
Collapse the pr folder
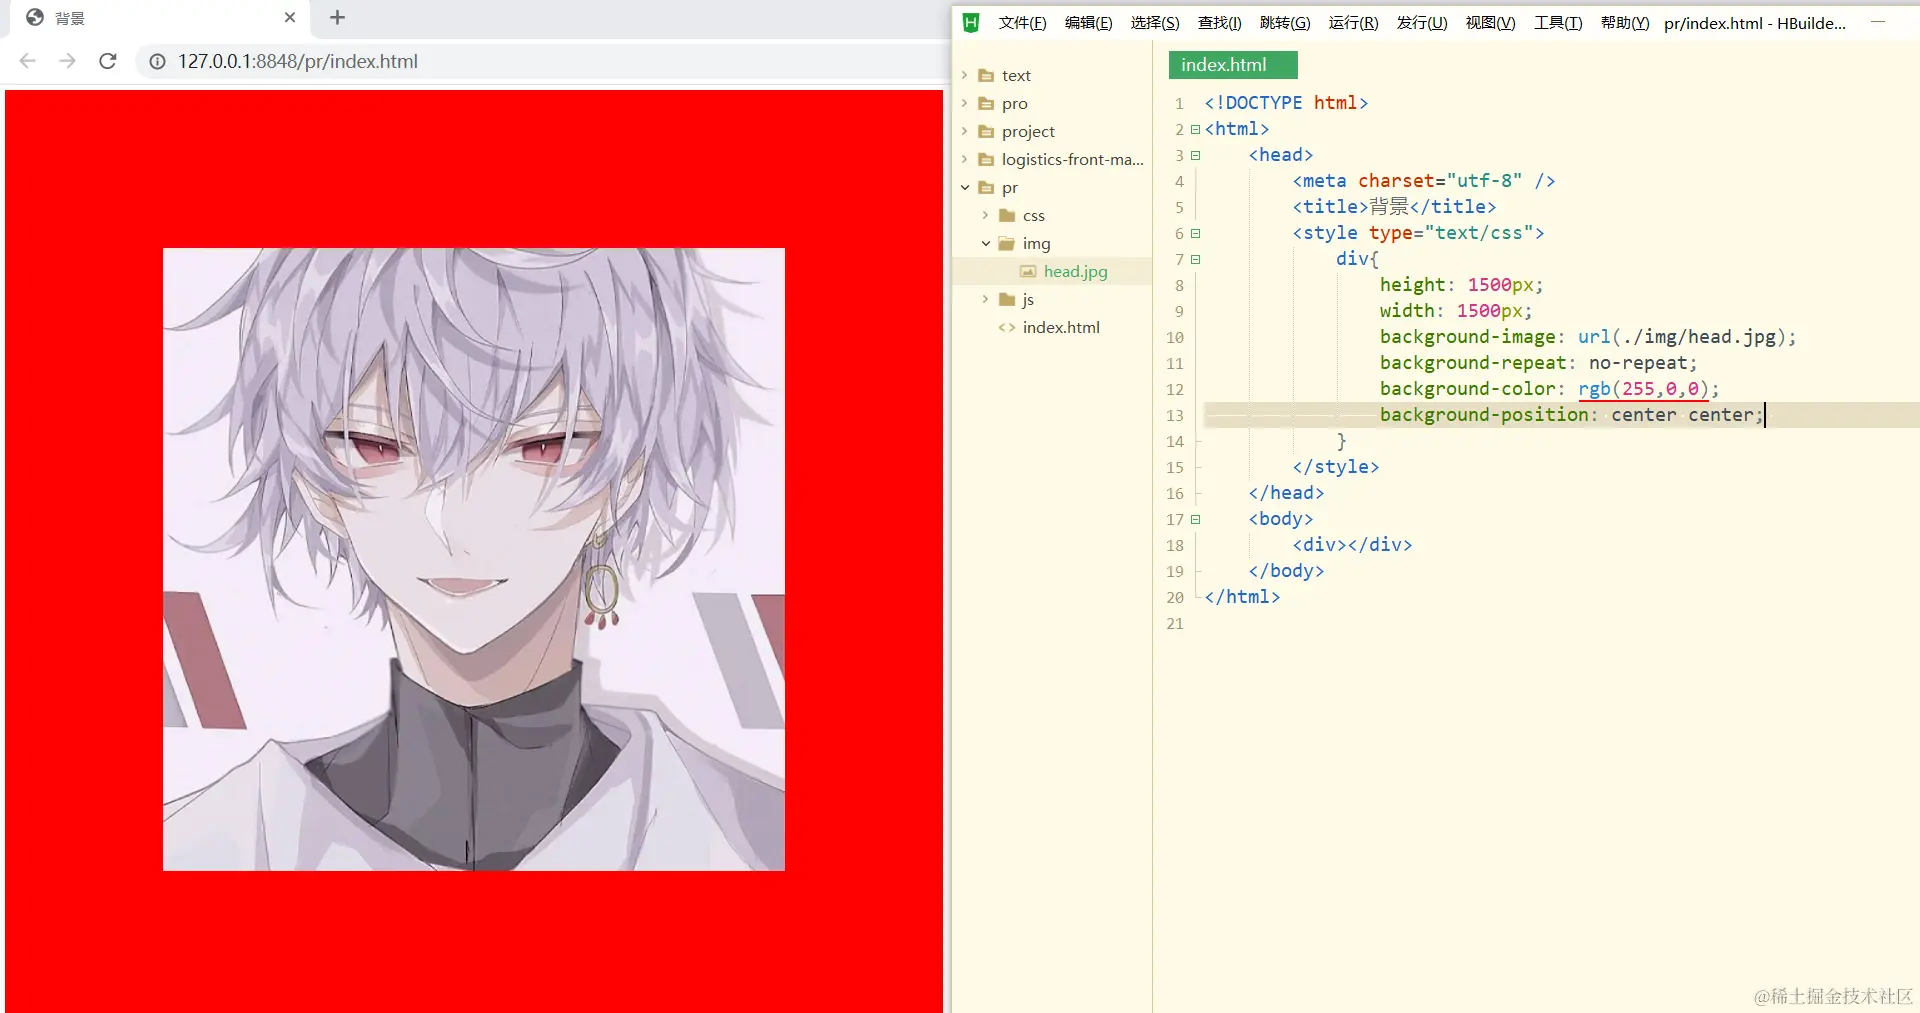(x=965, y=187)
